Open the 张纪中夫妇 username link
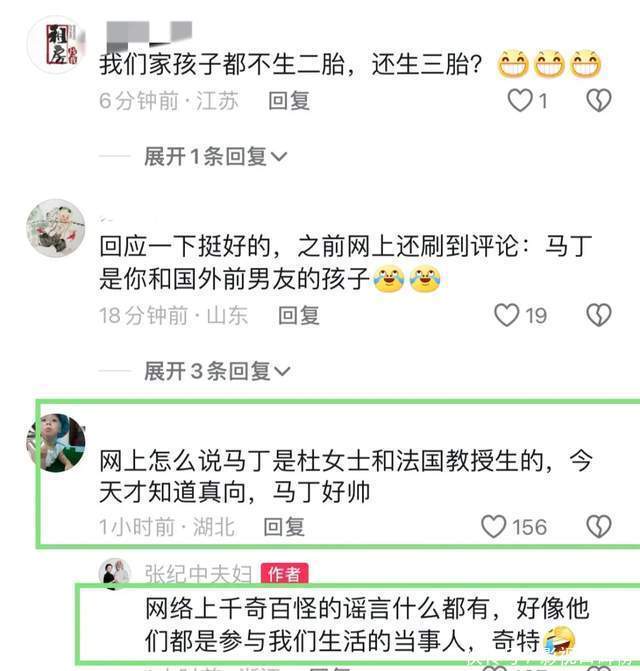This screenshot has height=671, width=640. click(198, 573)
